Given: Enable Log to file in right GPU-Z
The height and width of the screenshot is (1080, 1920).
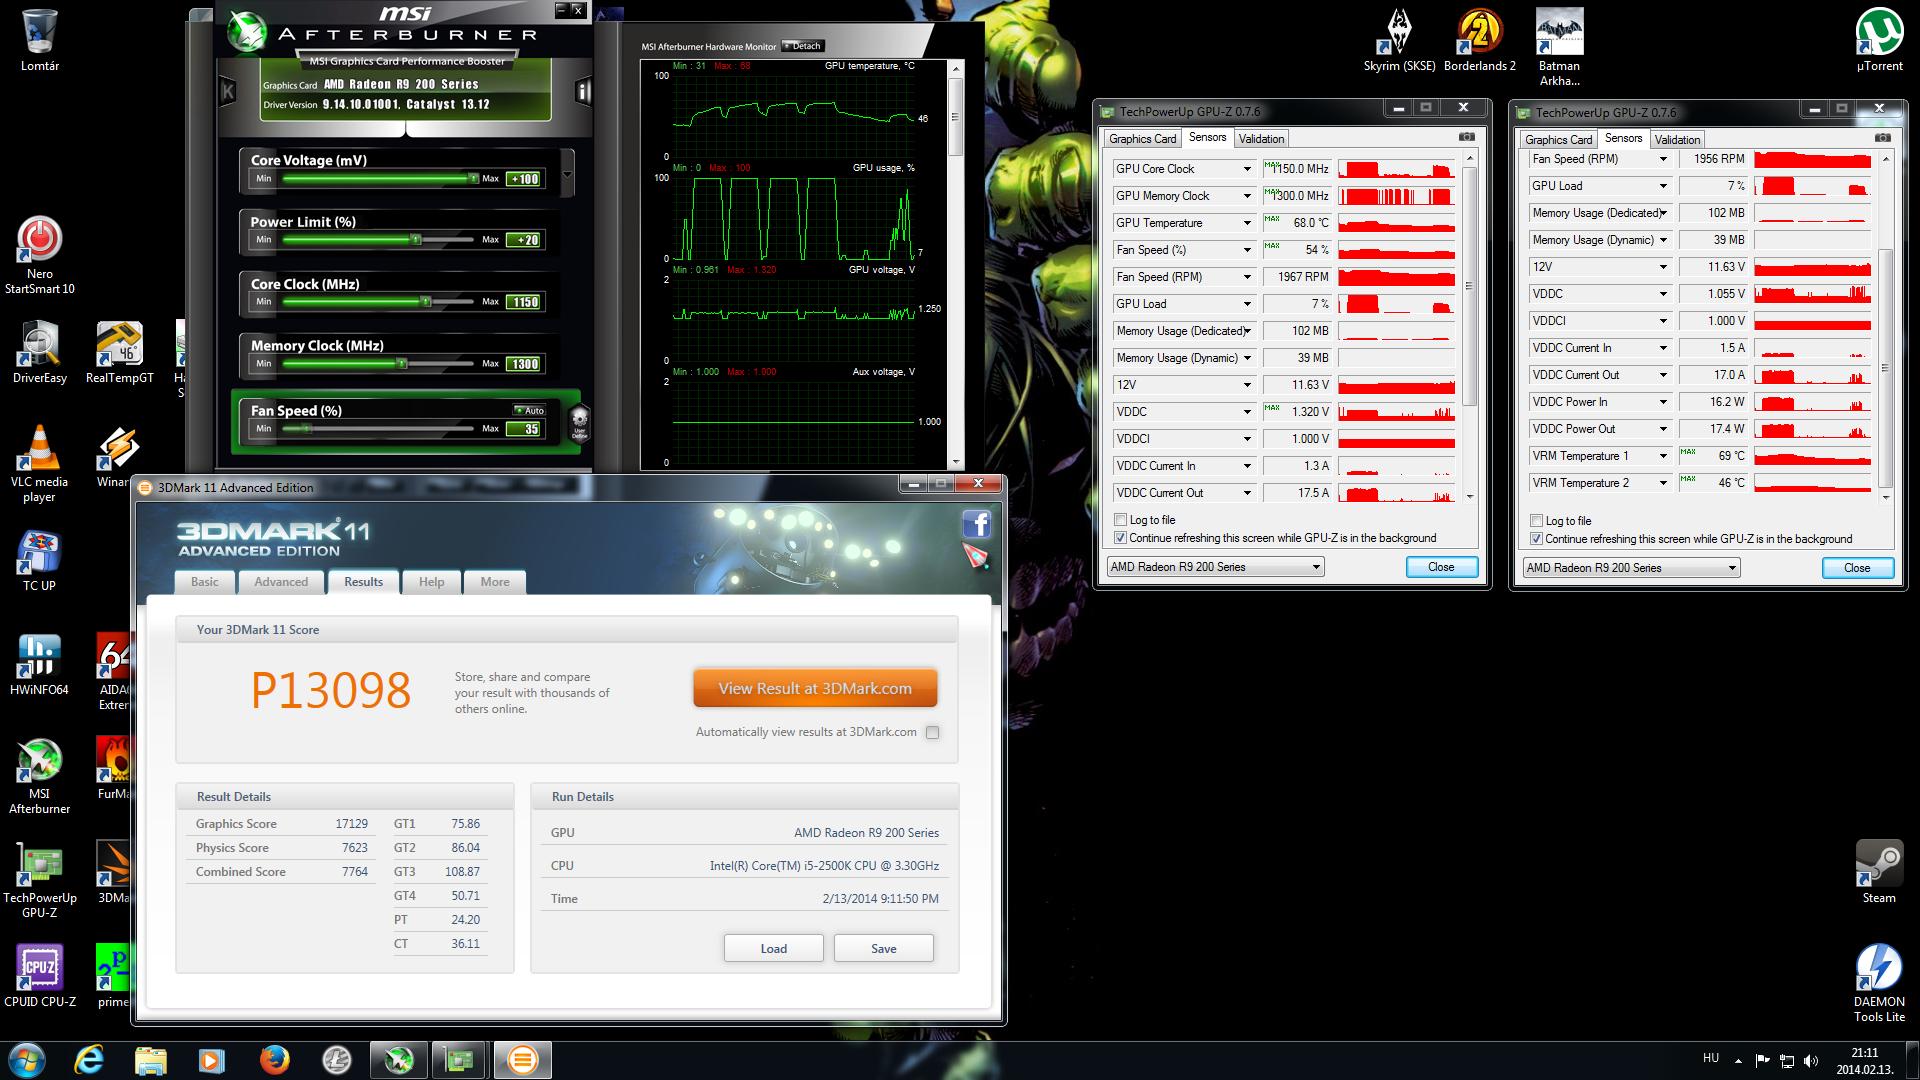Looking at the screenshot, I should point(1536,521).
